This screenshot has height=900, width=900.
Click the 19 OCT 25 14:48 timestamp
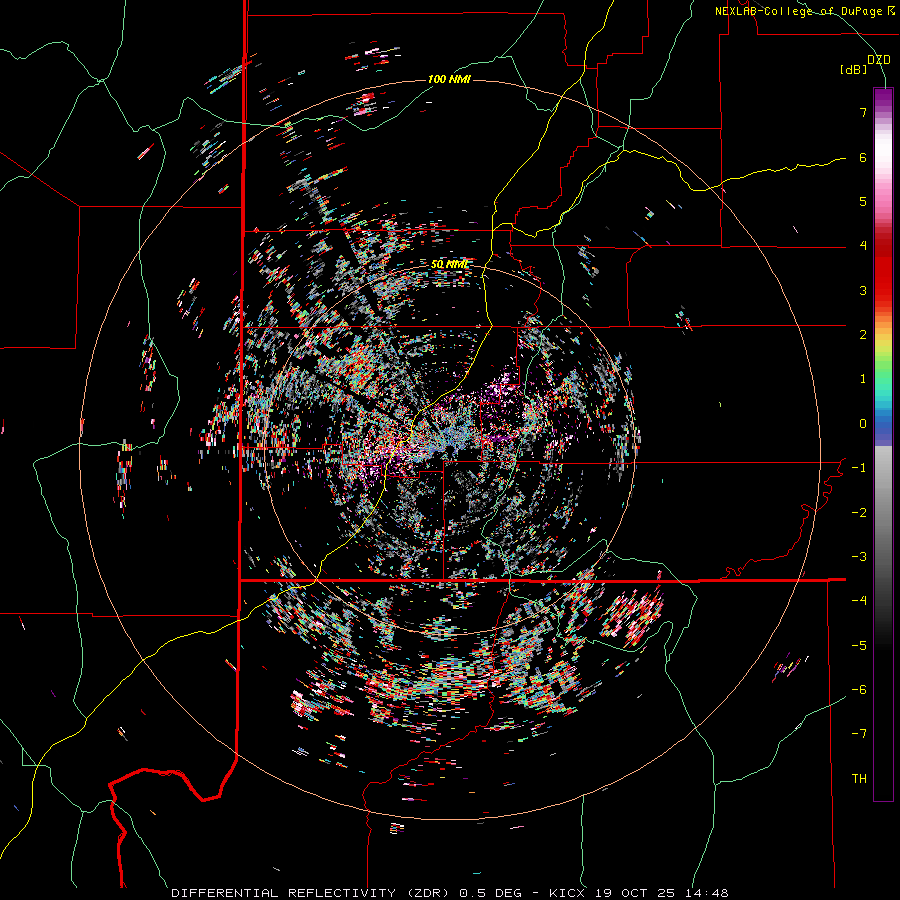663,893
